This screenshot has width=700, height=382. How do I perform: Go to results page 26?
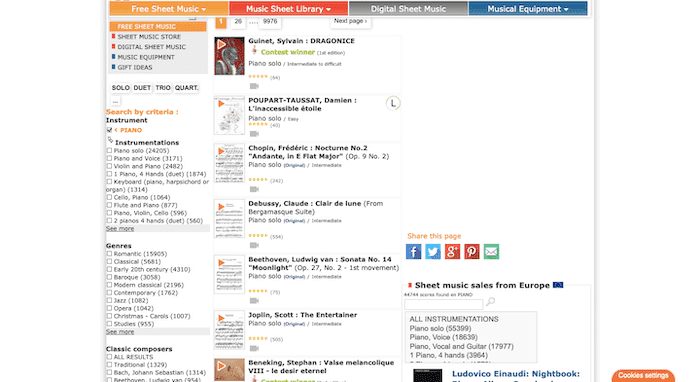pos(238,21)
